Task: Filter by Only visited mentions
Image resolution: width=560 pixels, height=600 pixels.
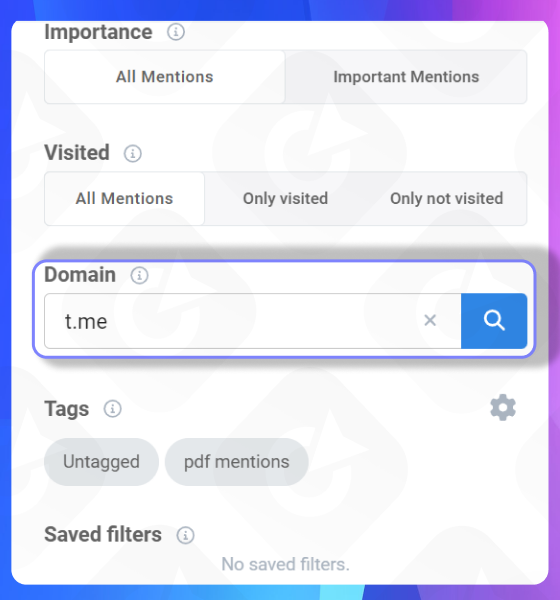Action: (286, 199)
